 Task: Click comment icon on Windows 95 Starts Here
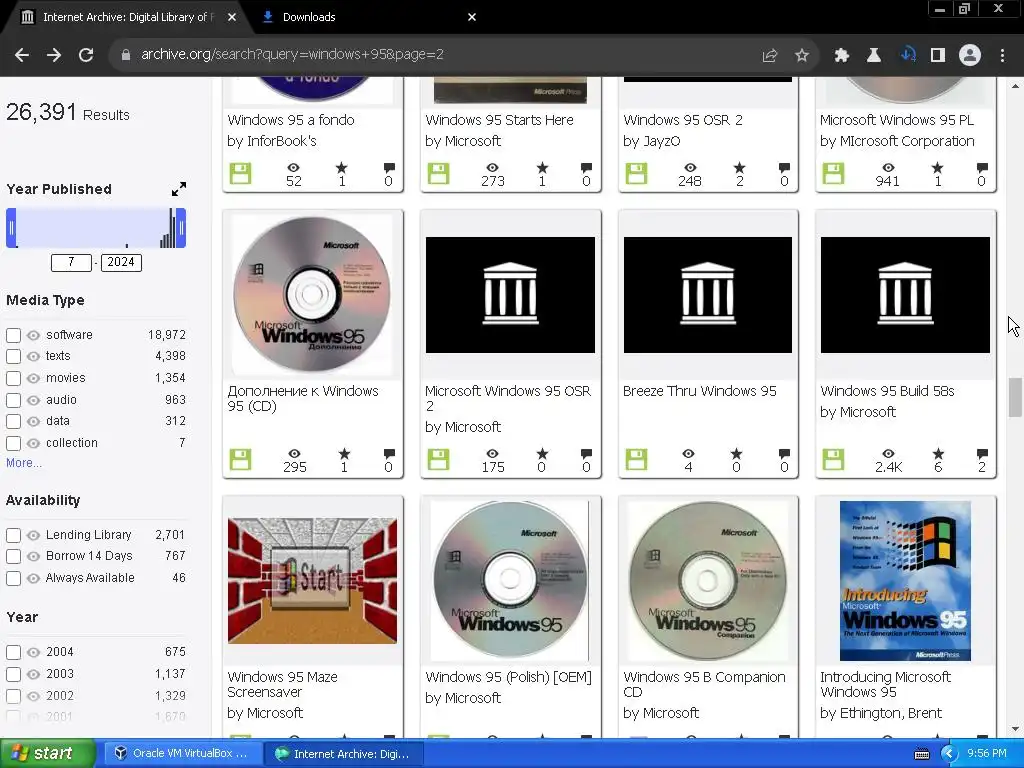pos(586,168)
